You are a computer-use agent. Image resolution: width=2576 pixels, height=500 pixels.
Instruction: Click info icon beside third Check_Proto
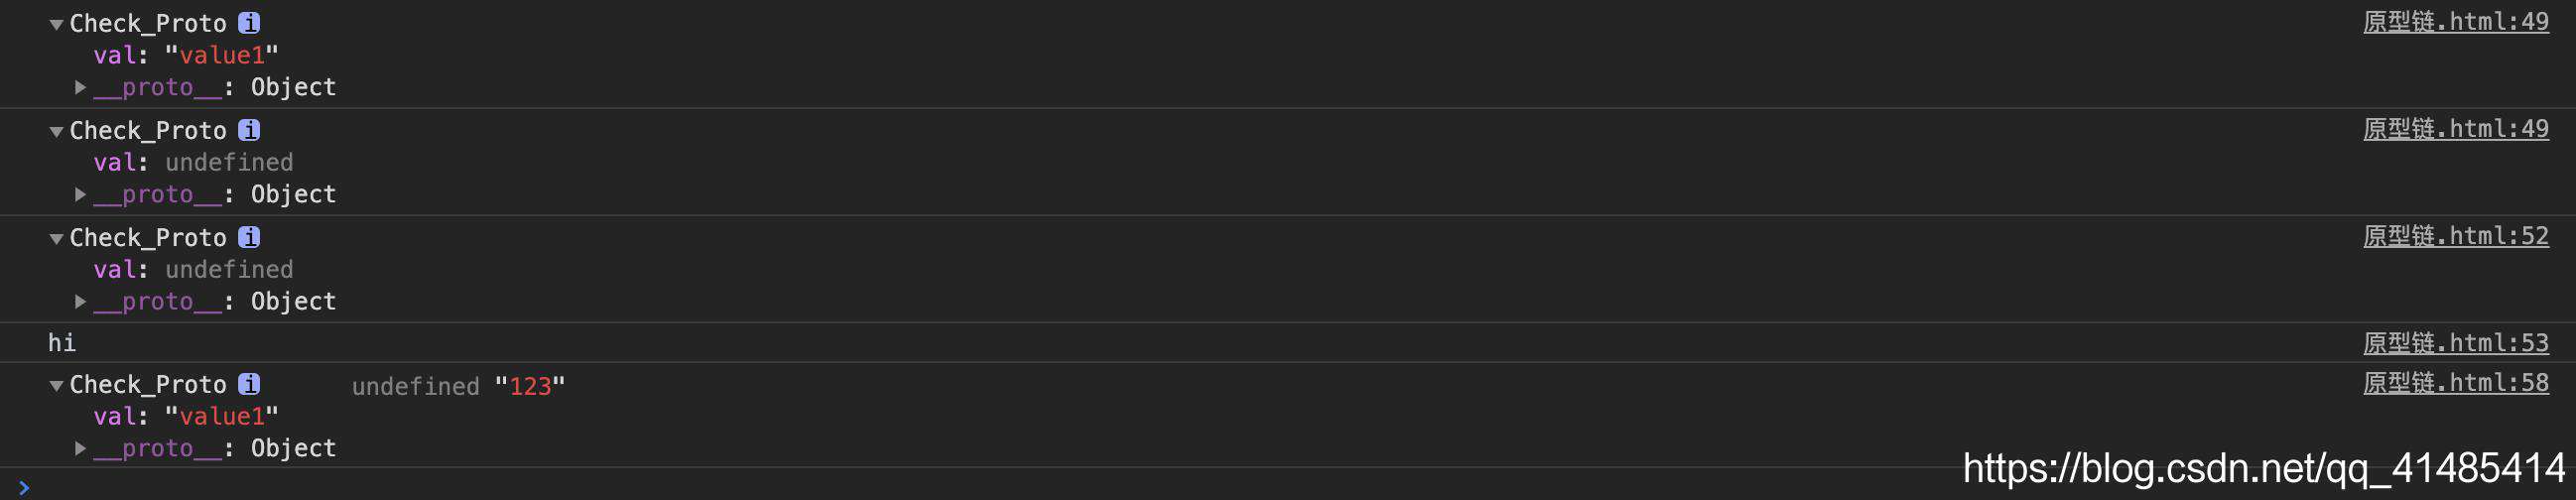pos(249,237)
